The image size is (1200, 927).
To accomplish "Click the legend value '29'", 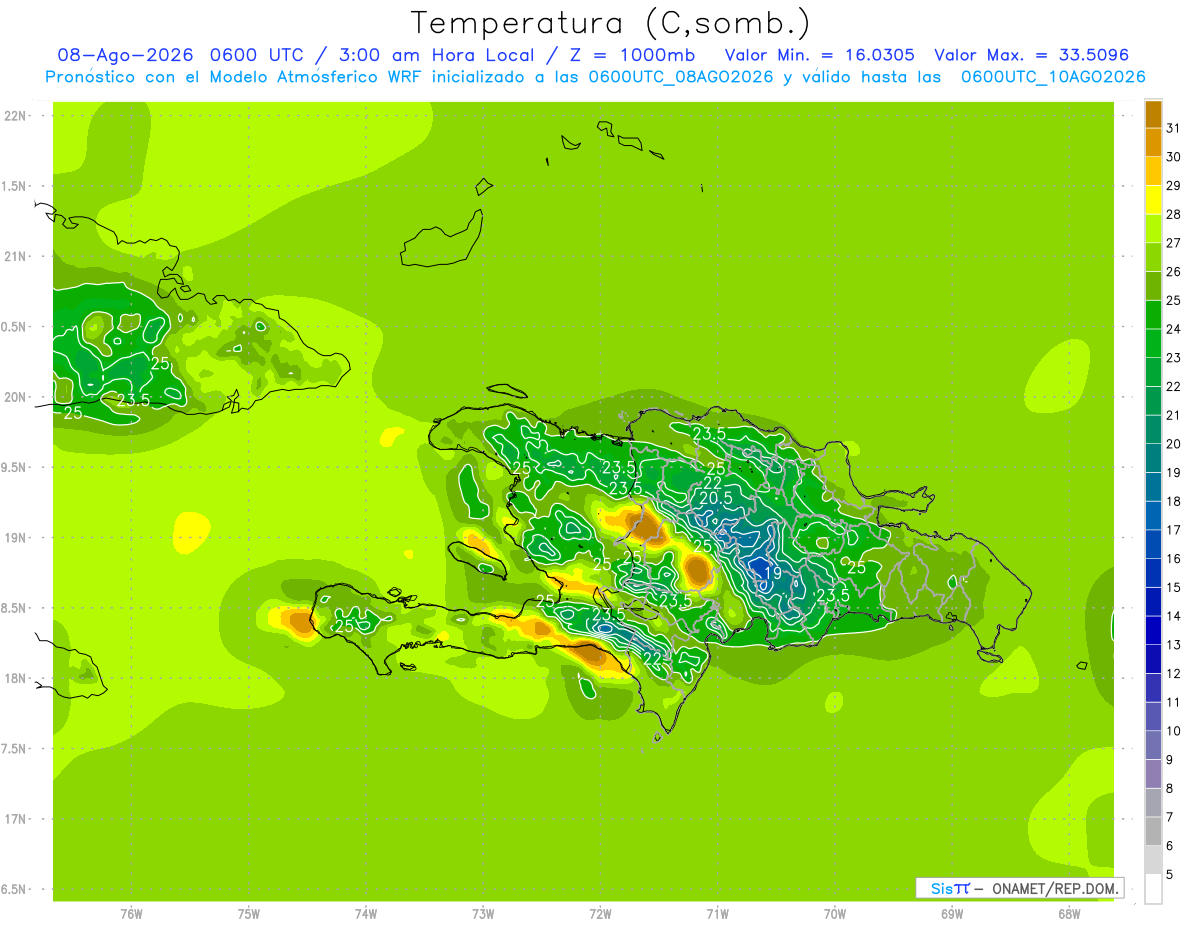I will (1173, 186).
